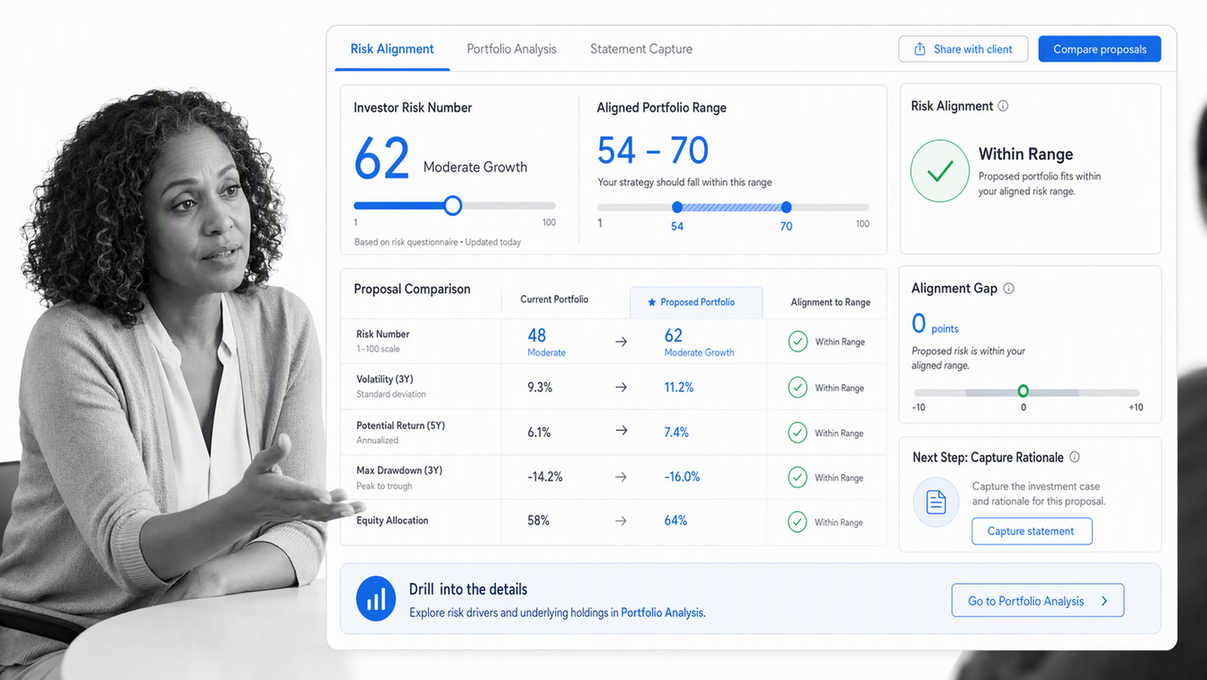Click the current equity allocation 58%
The height and width of the screenshot is (680, 1207).
click(538, 521)
